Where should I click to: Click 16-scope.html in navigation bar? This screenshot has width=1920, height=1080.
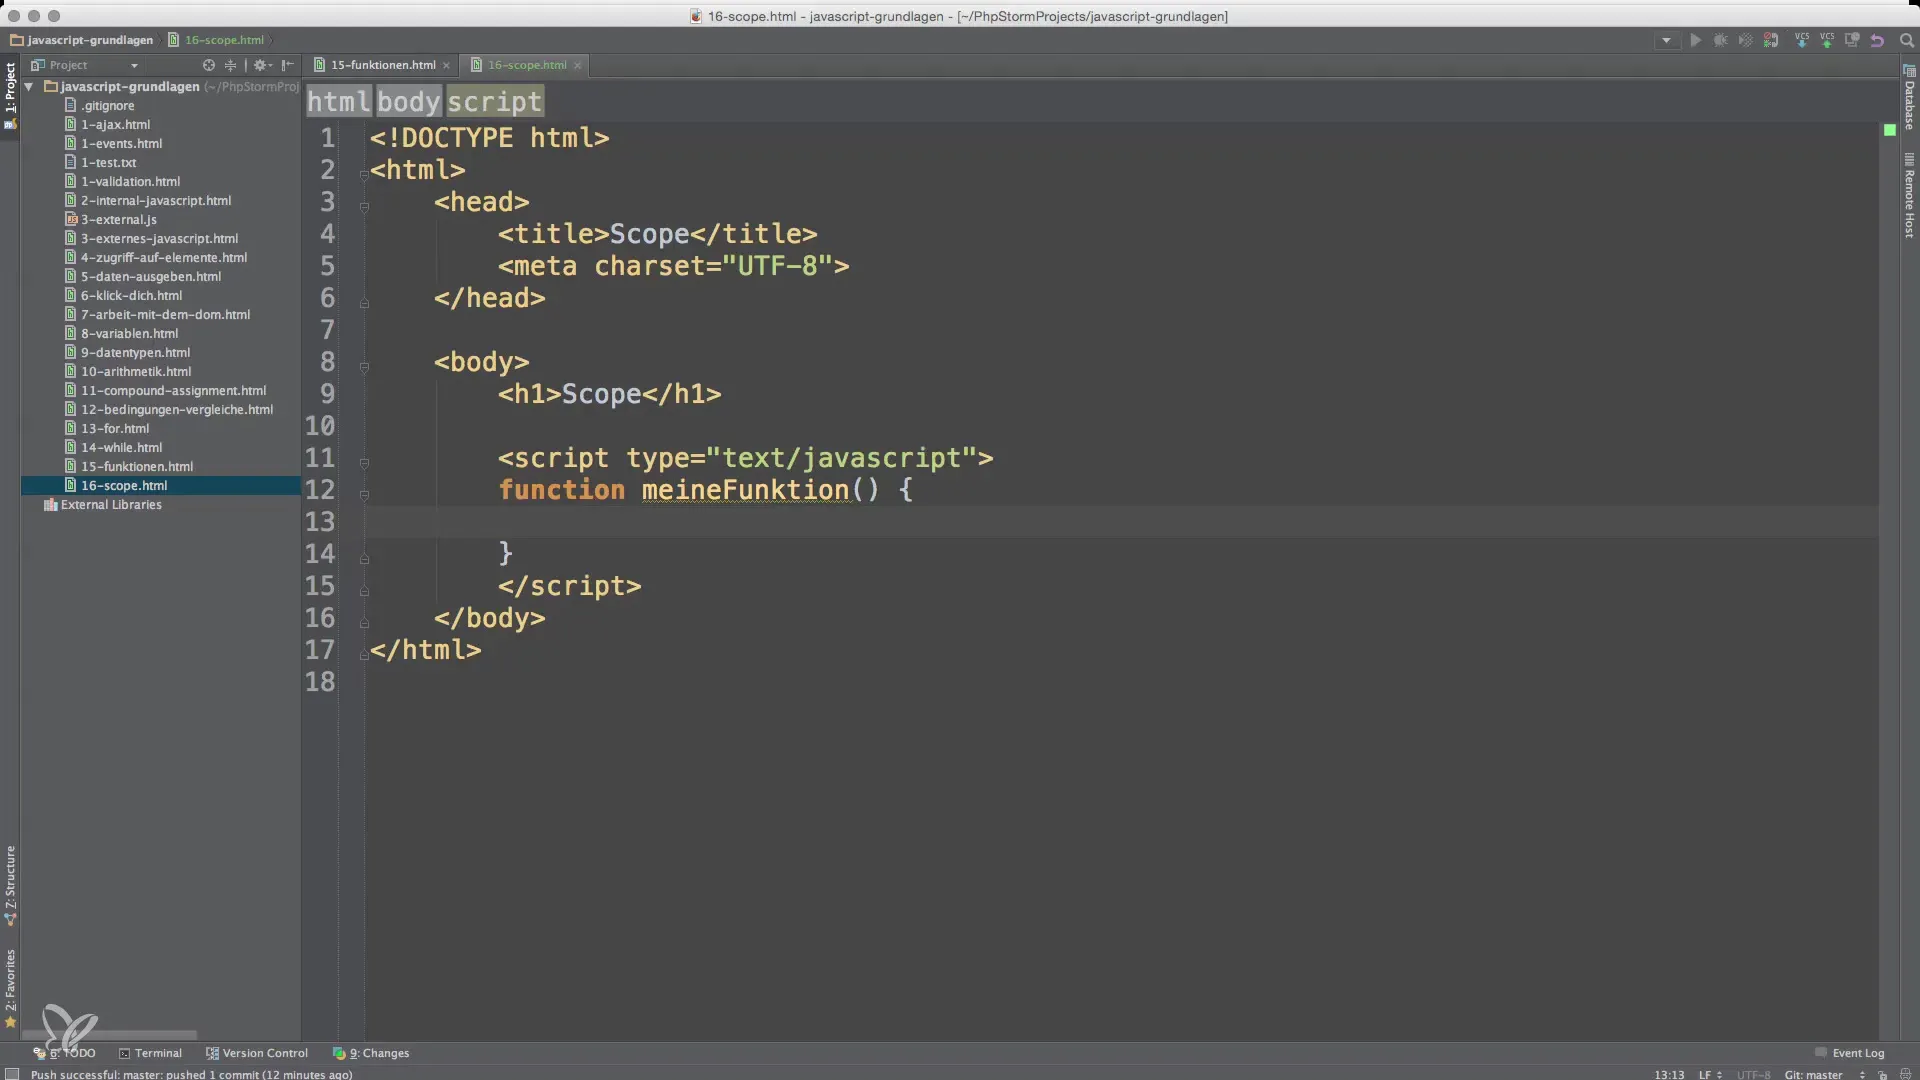(216, 40)
